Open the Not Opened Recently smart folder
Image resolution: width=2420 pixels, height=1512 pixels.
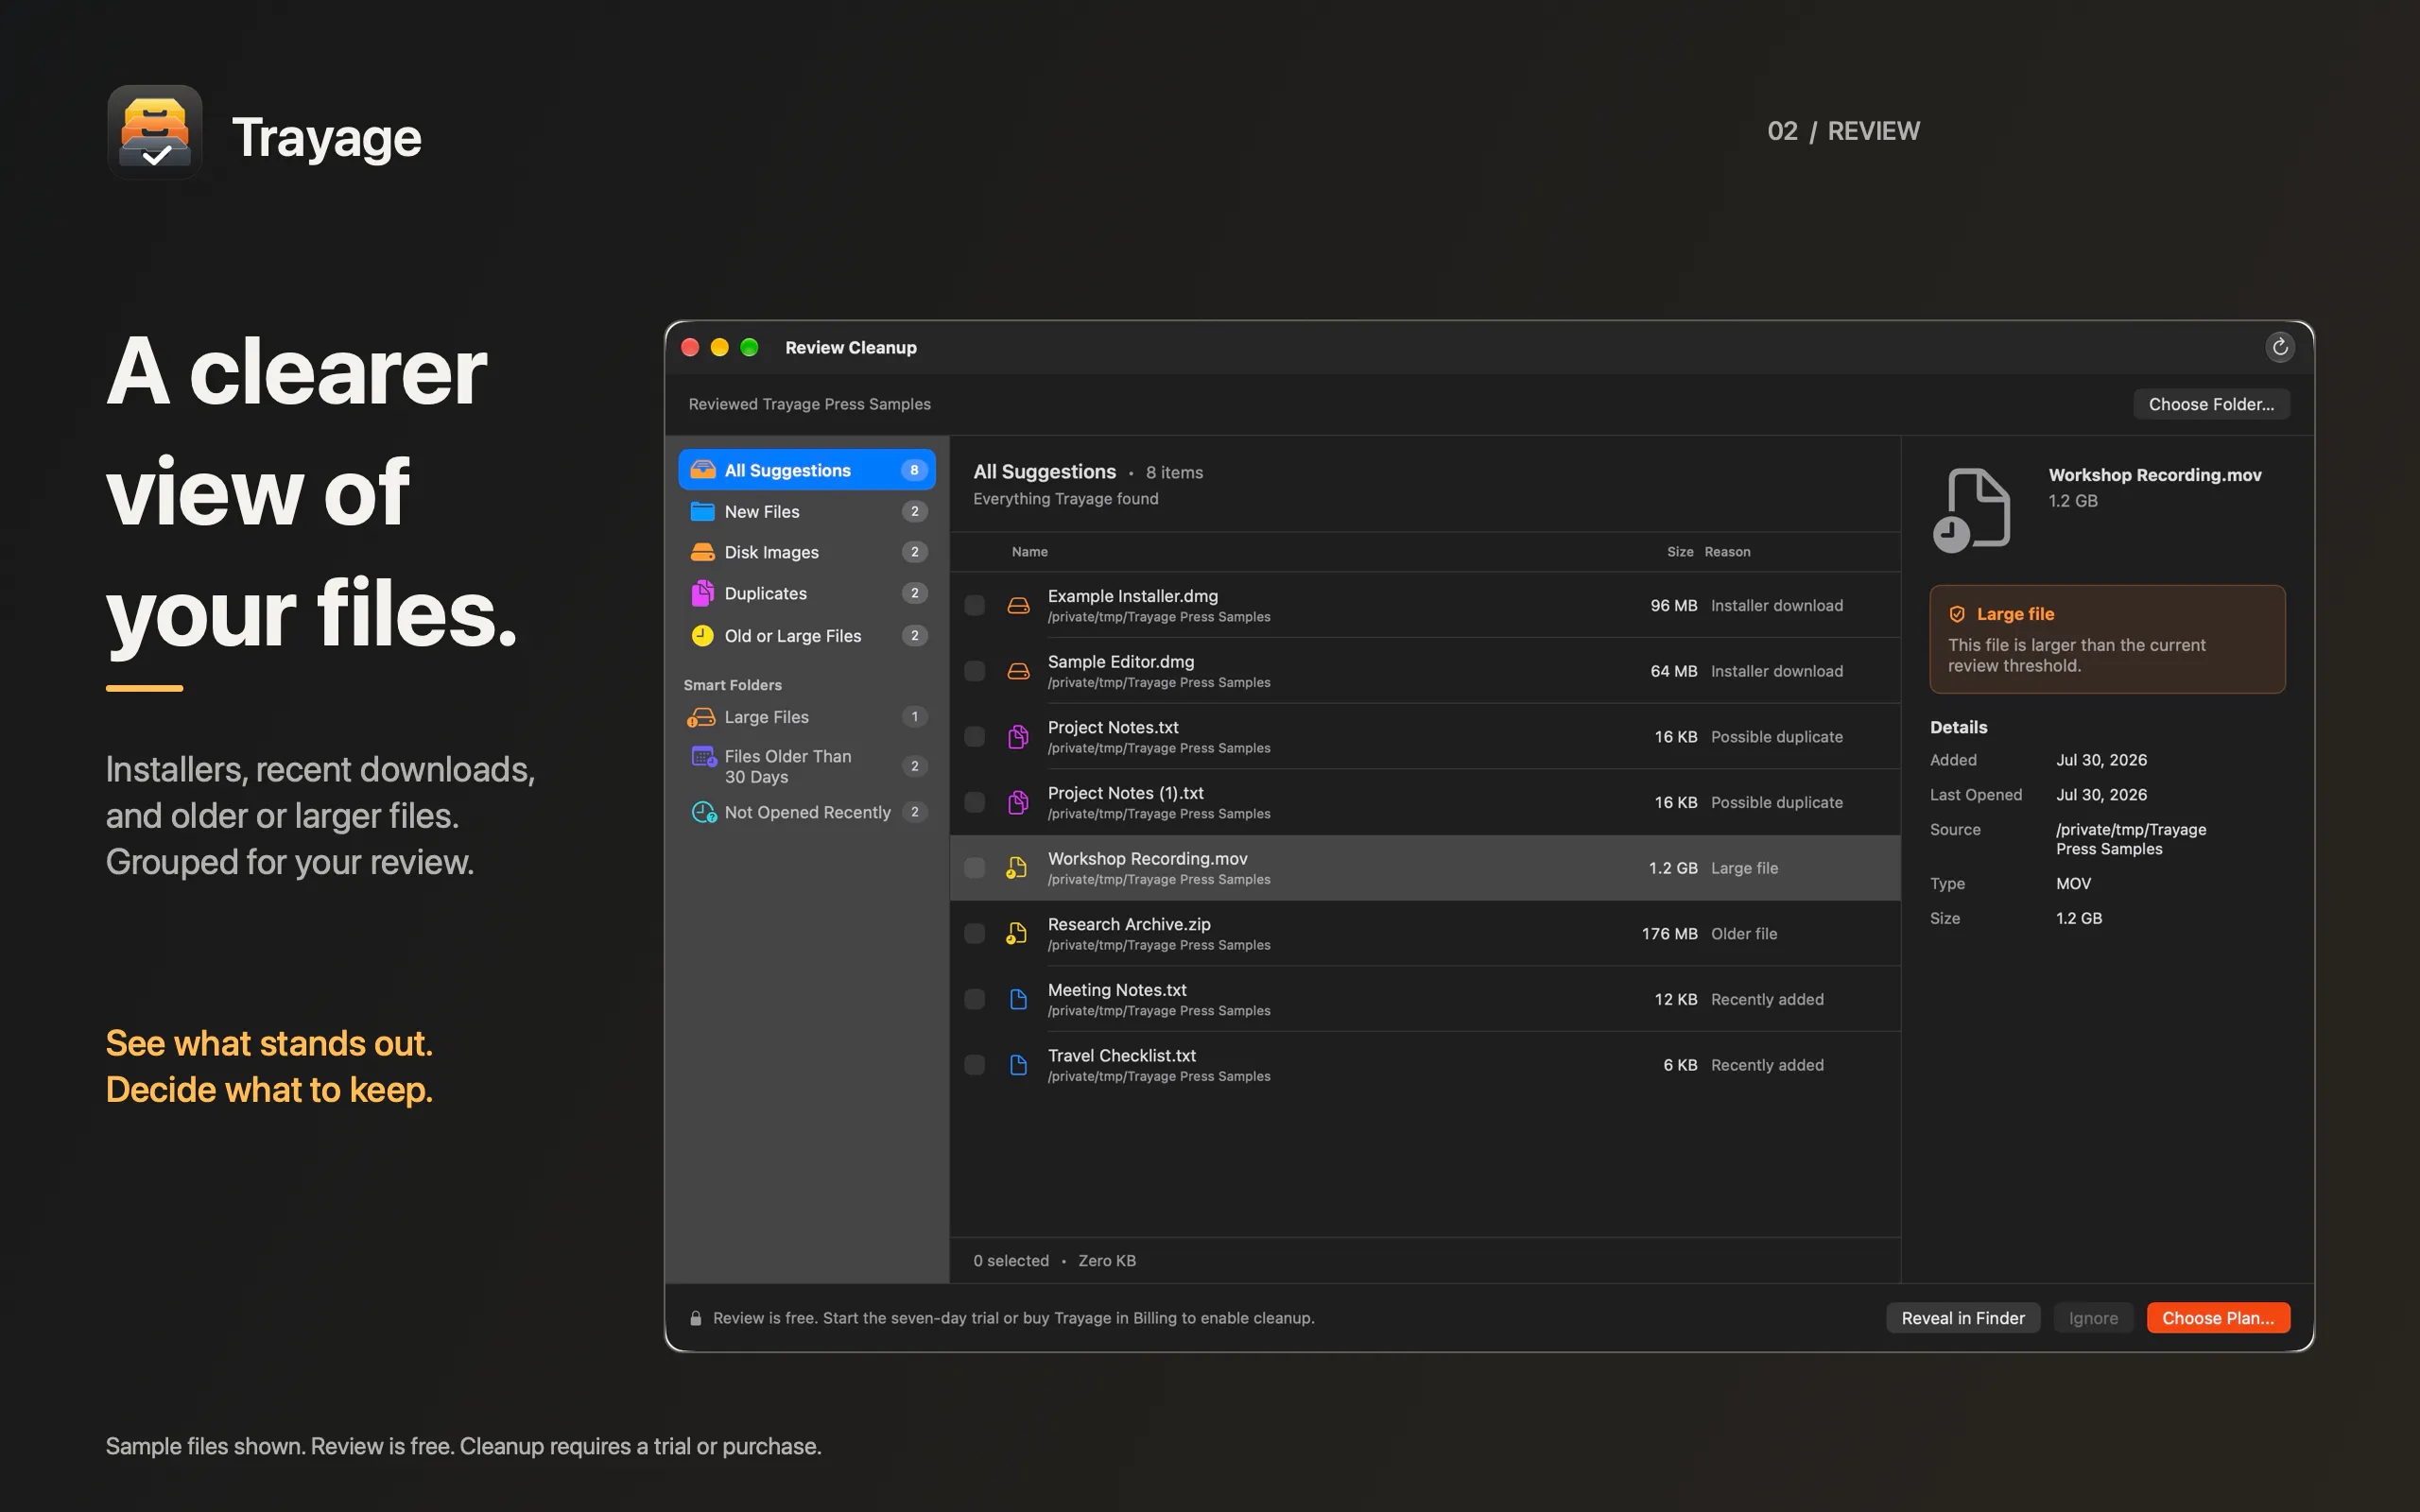807,812
